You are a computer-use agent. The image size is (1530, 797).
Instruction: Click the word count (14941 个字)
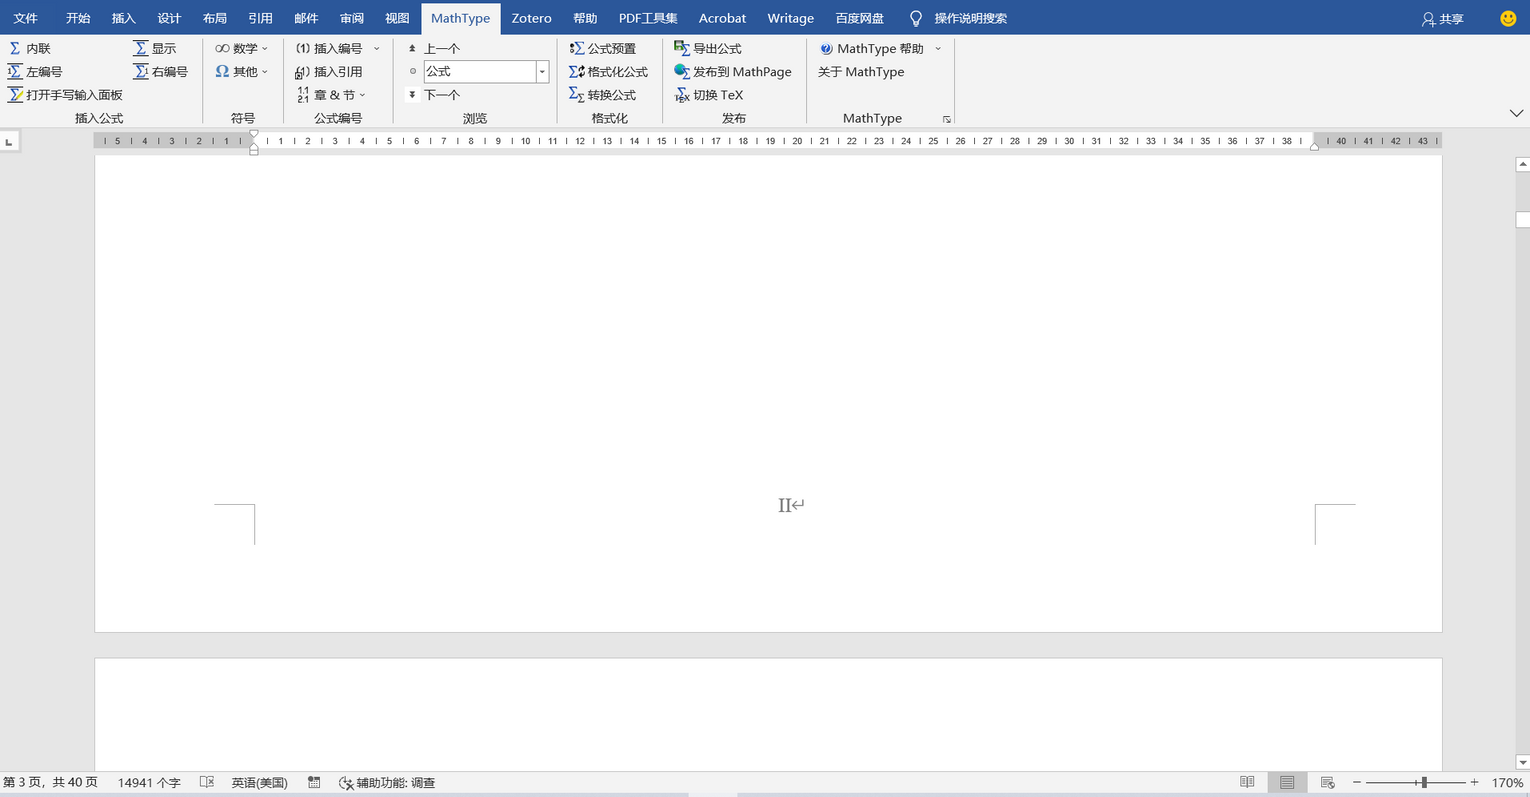pyautogui.click(x=149, y=782)
